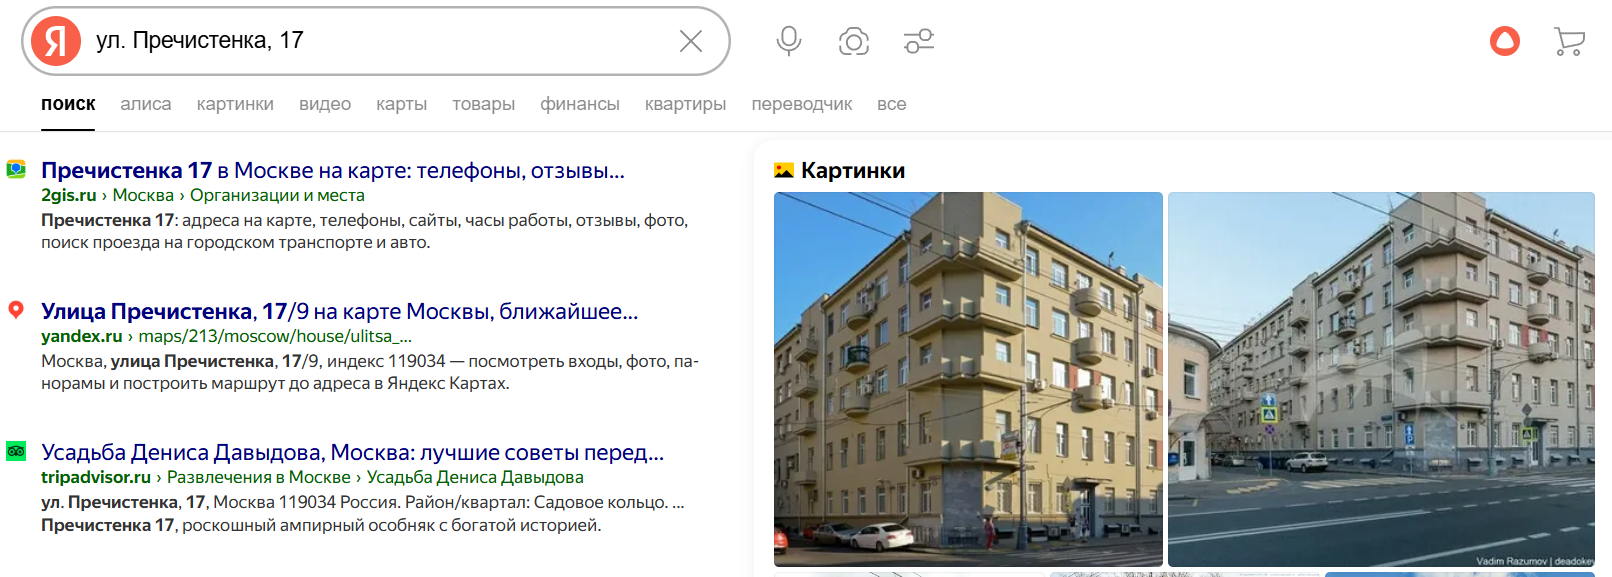Click the Yandex logo icon

coord(56,41)
